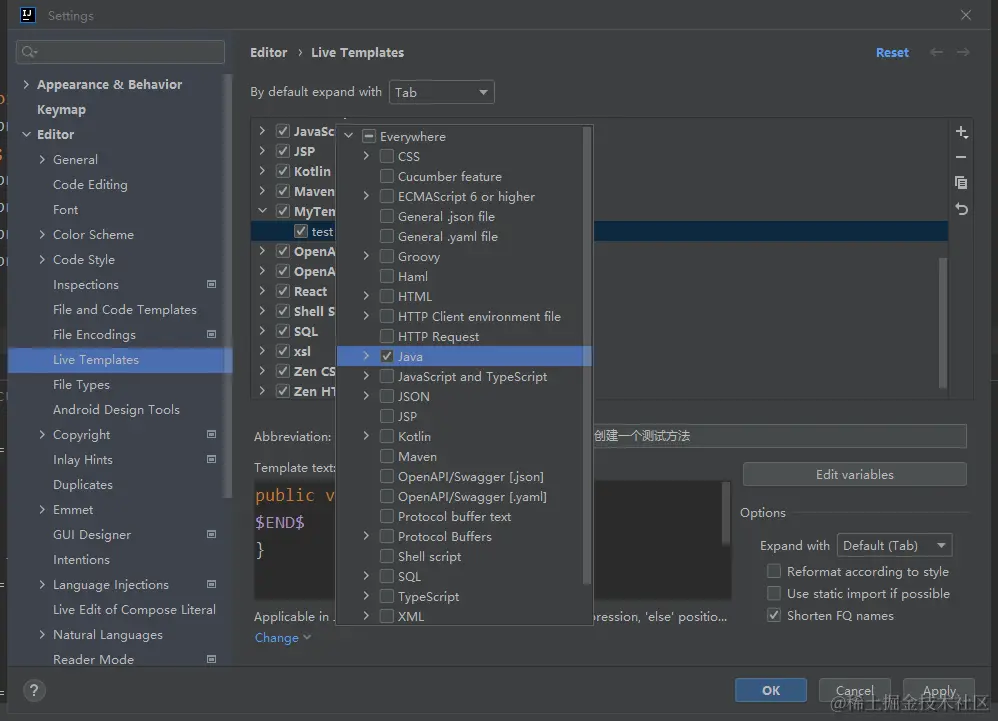
Task: Open Code Editing settings page
Action: pos(90,185)
